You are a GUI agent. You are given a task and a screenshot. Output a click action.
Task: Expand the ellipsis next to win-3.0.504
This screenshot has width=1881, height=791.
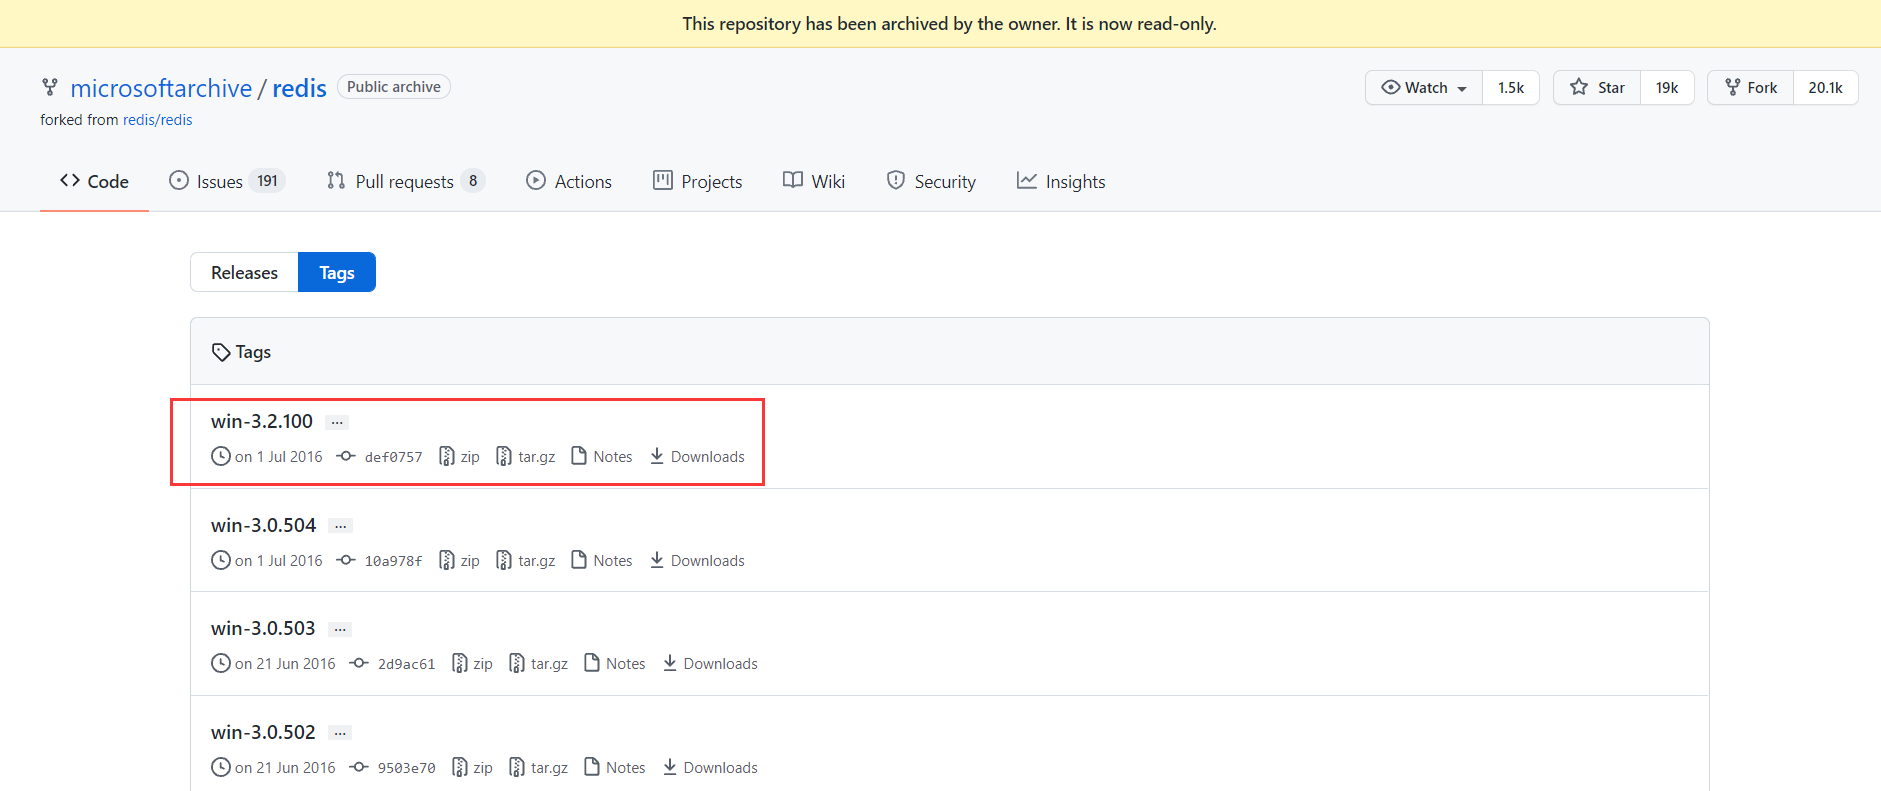(x=341, y=526)
